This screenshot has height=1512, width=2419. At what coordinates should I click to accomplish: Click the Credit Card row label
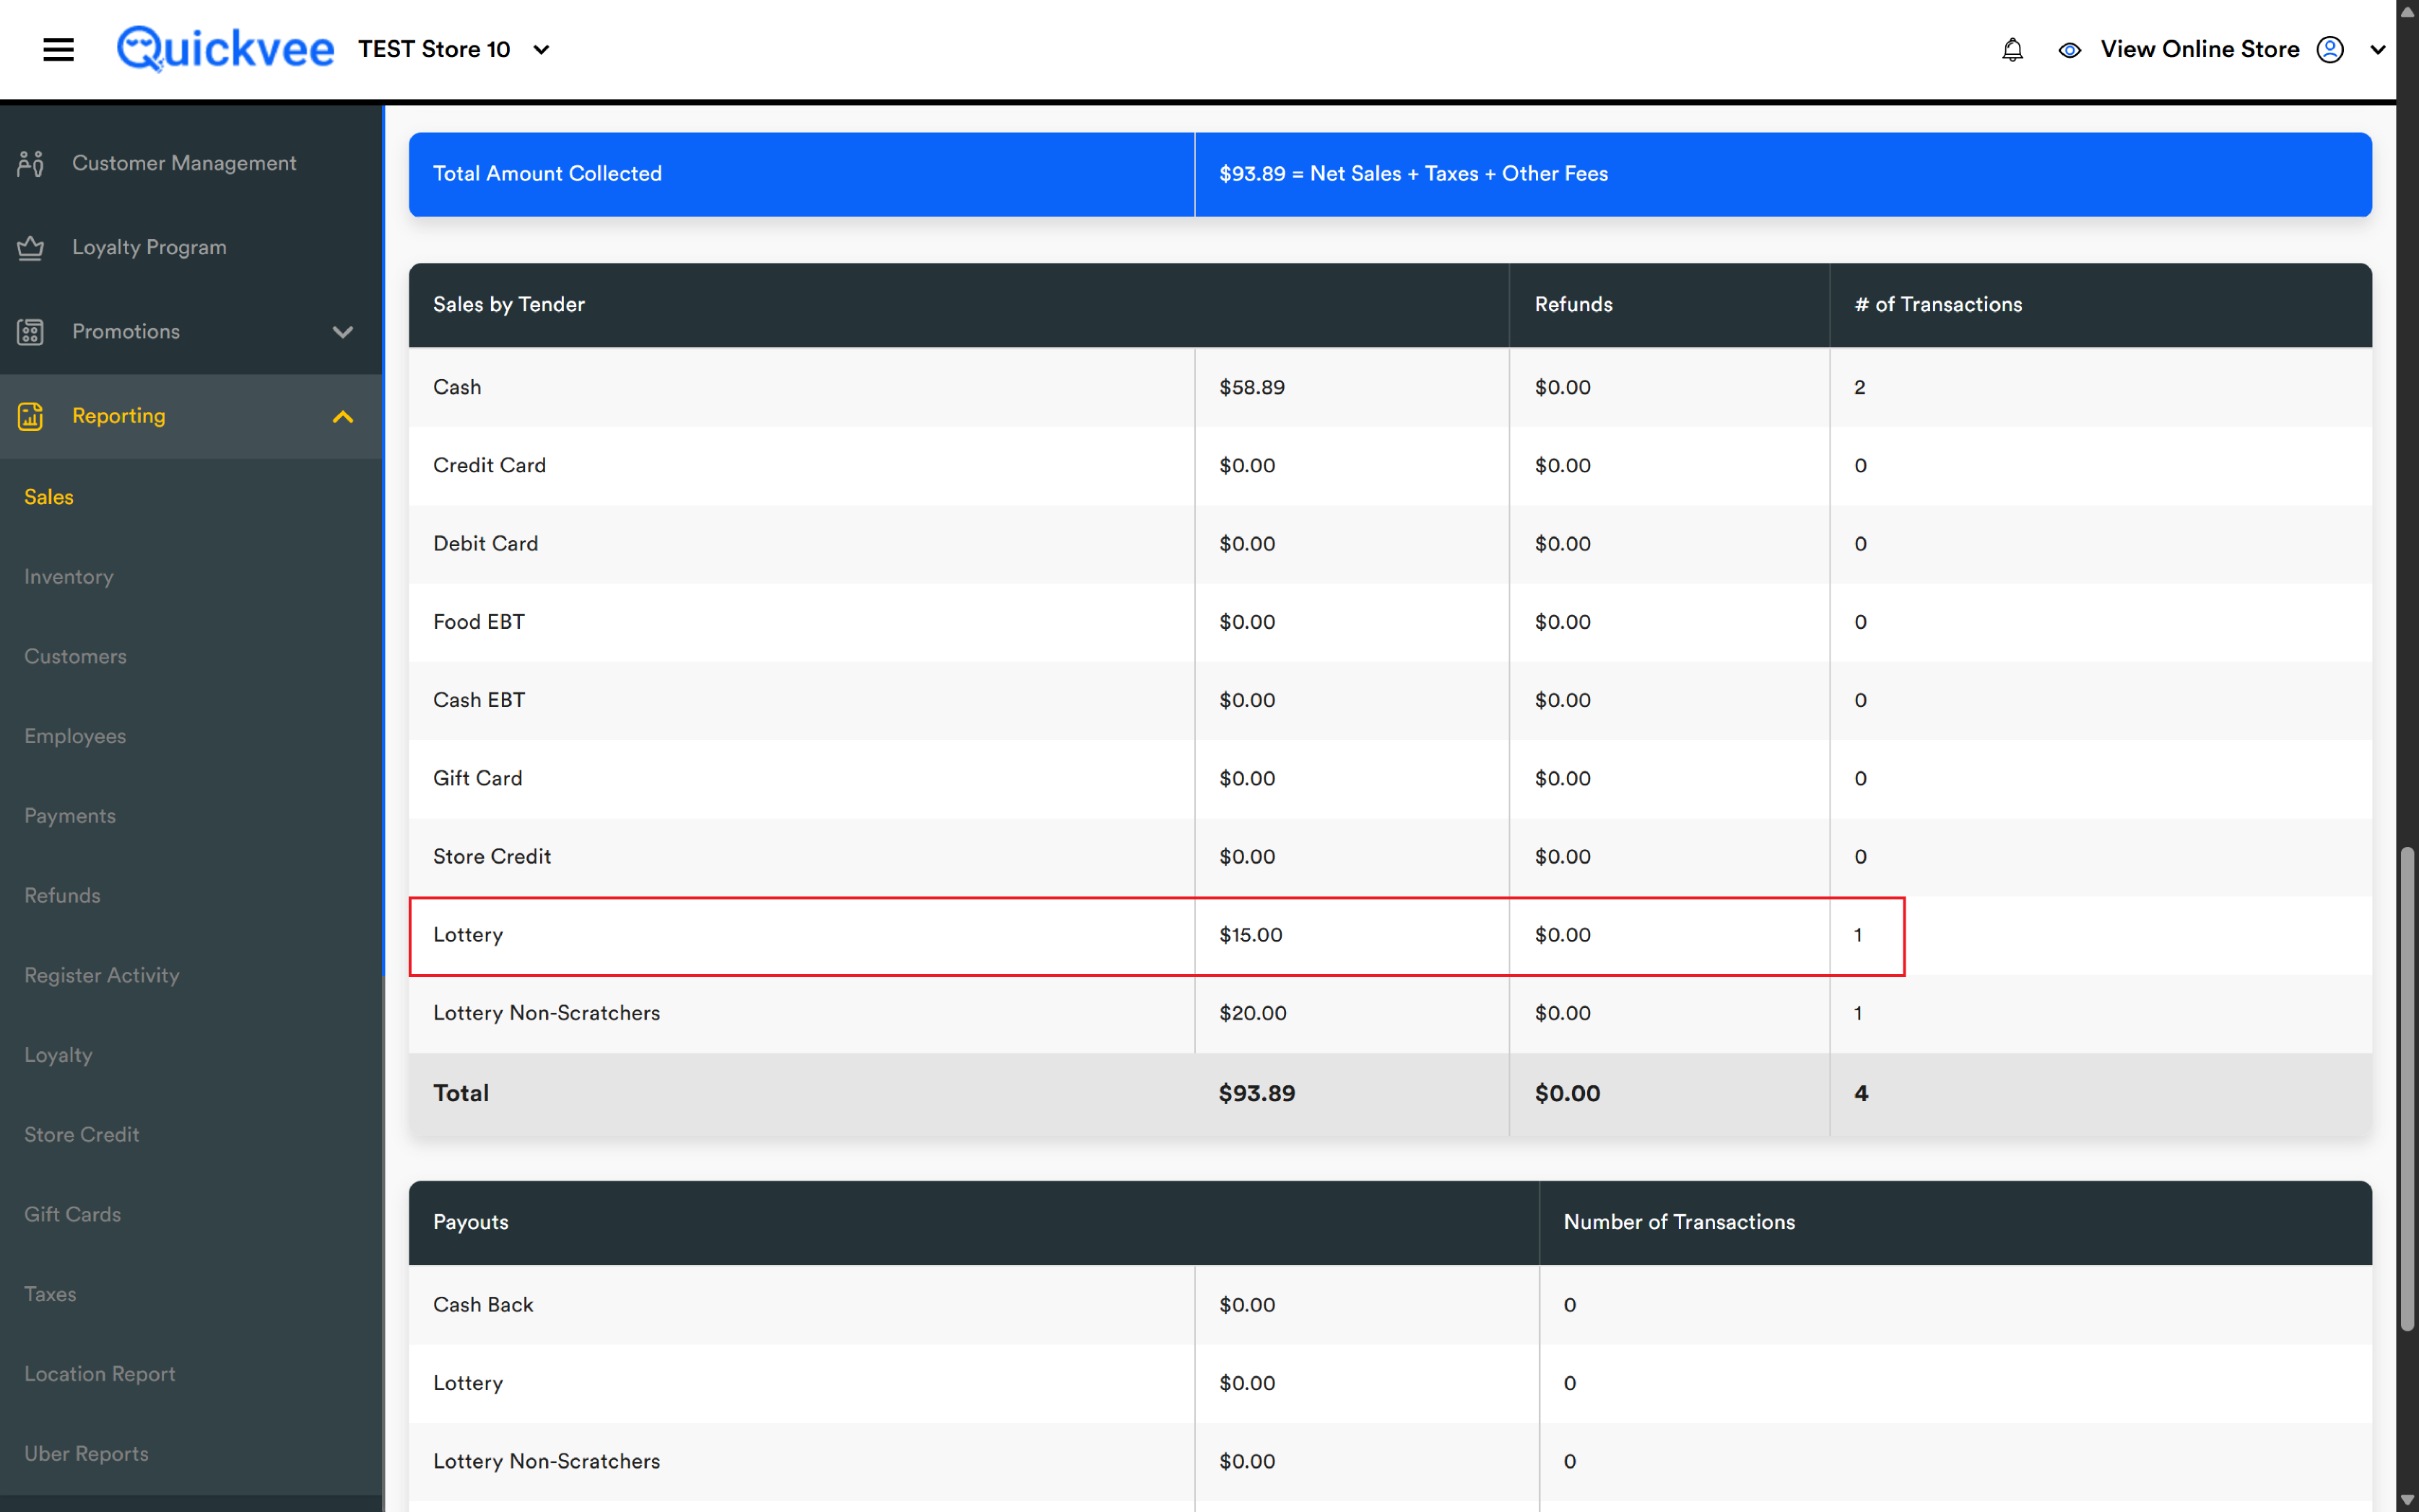tap(490, 465)
